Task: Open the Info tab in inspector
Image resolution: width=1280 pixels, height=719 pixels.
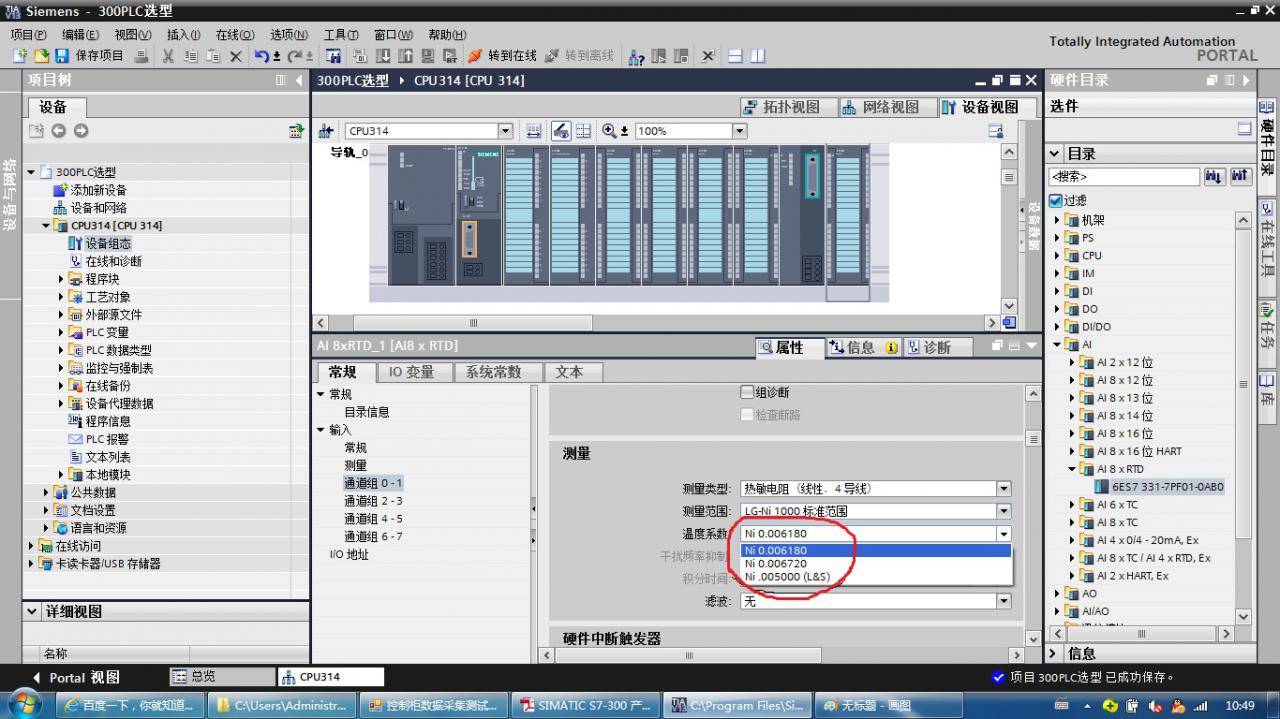Action: tap(862, 347)
